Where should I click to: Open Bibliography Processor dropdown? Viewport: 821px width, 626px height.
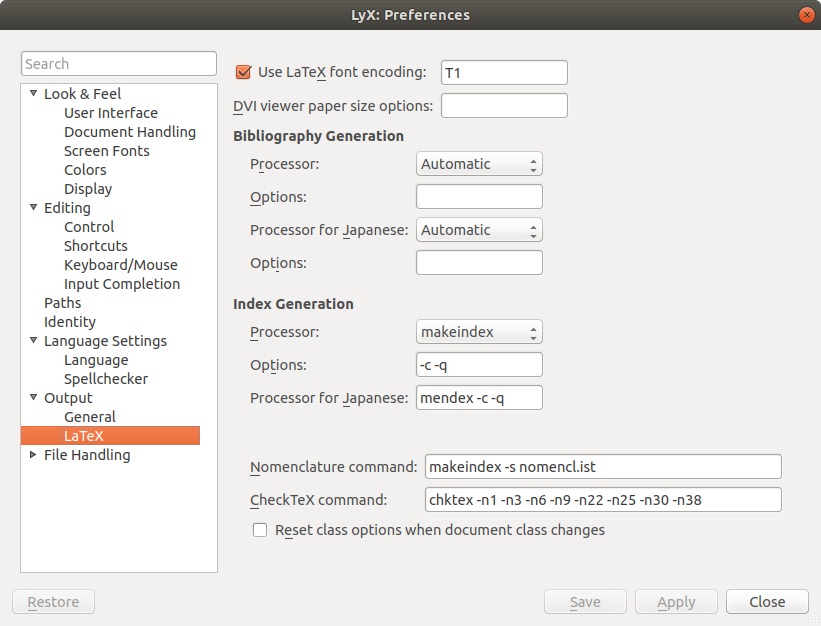coord(479,164)
